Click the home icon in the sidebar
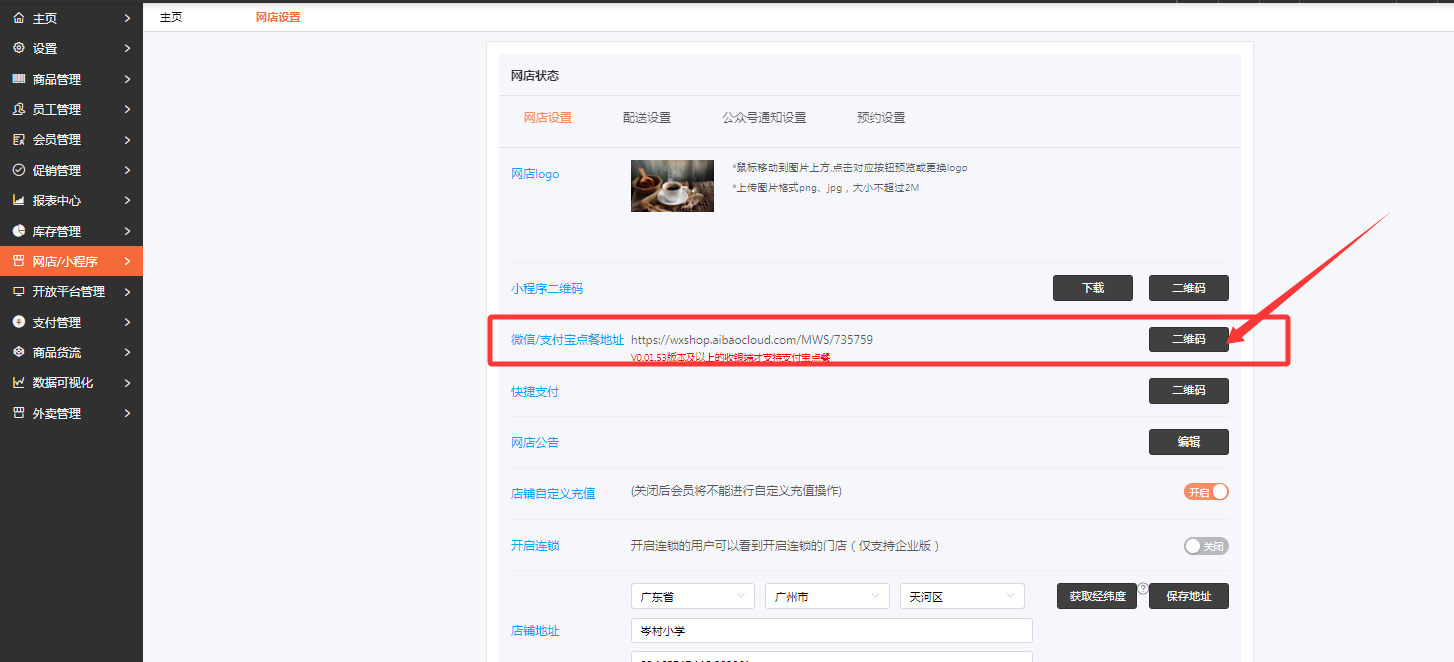Image resolution: width=1454 pixels, height=662 pixels. click(18, 18)
